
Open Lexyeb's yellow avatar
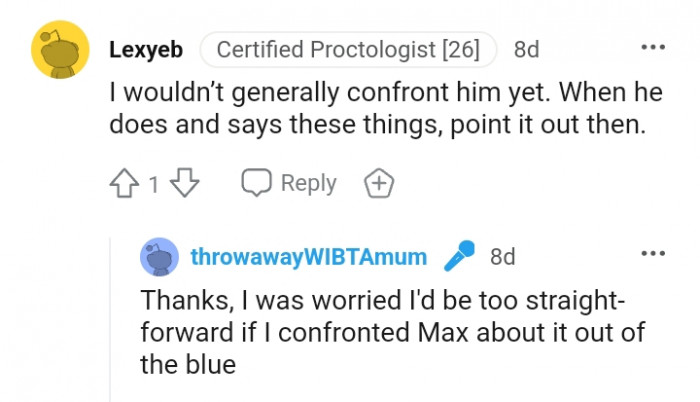tap(60, 50)
